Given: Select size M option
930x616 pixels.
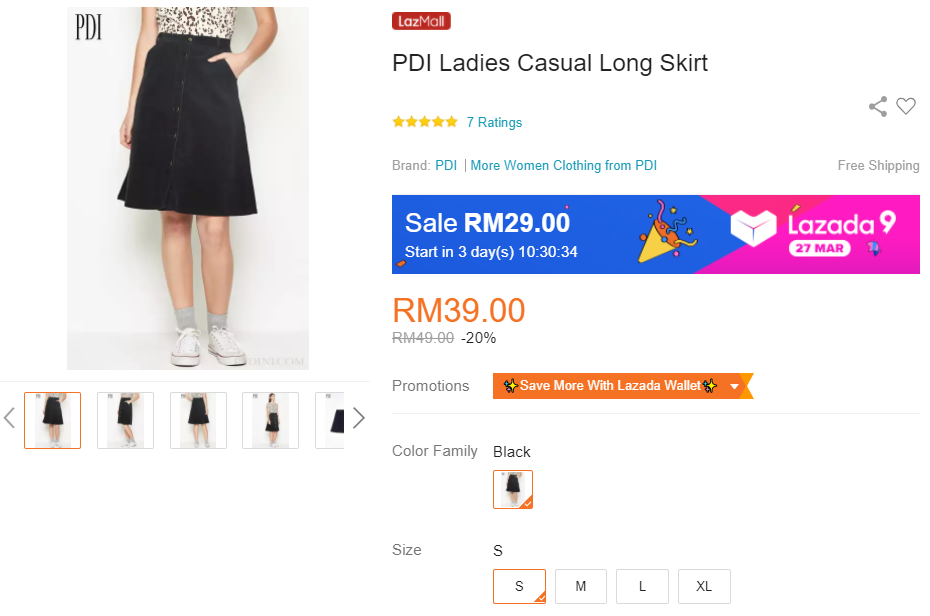Looking at the screenshot, I should (581, 587).
